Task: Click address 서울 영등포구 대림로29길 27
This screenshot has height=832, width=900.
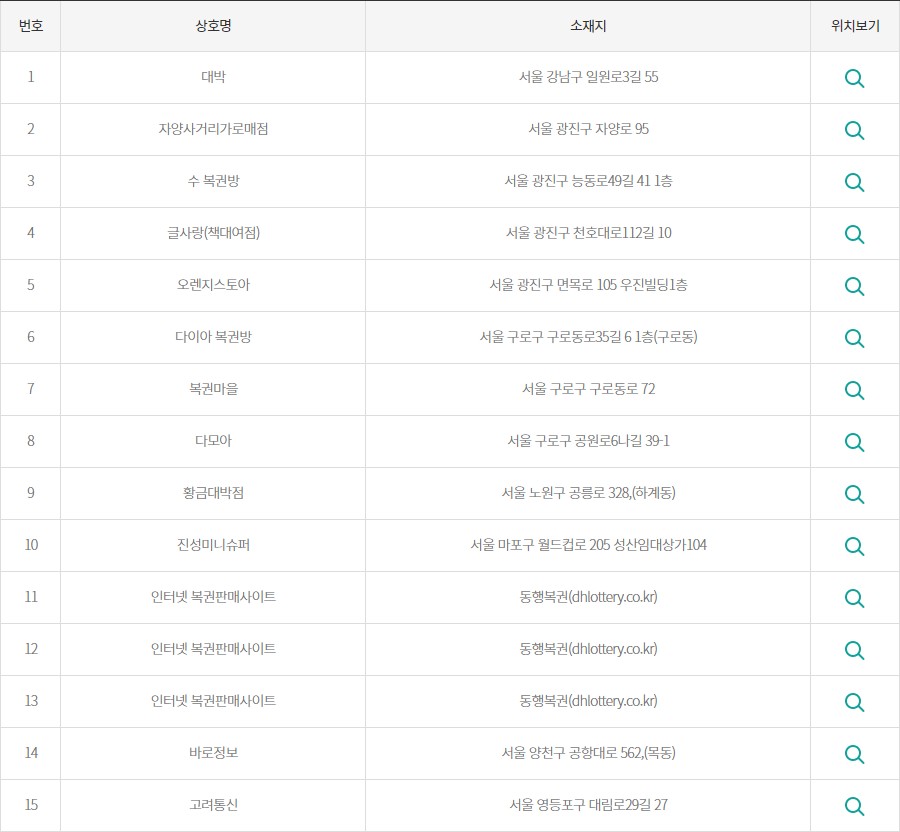Action: click(588, 804)
